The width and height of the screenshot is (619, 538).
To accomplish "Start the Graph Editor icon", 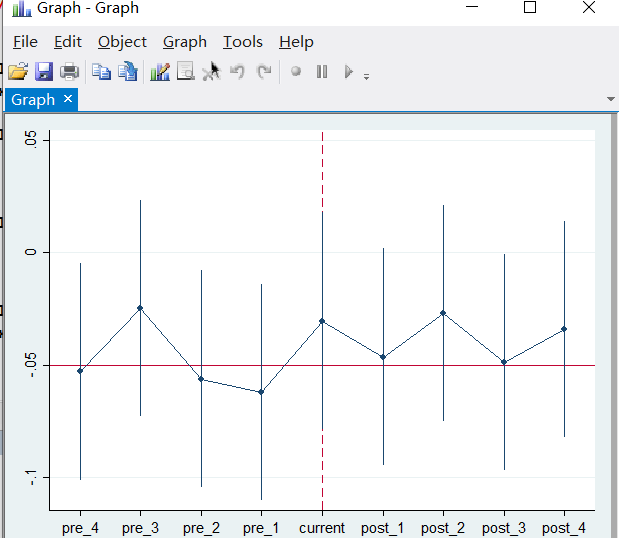I will click(x=160, y=71).
